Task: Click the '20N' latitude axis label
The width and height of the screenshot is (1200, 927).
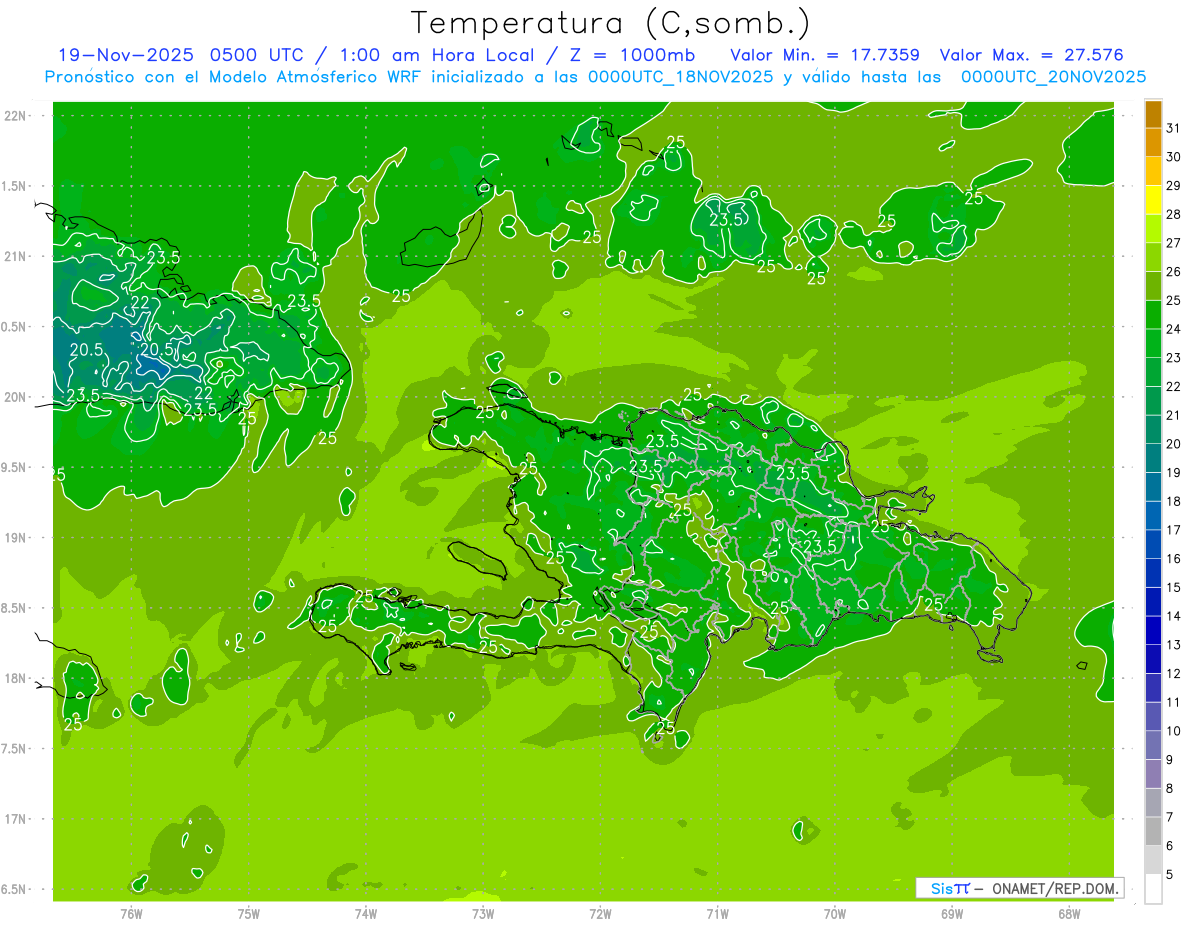Action: coord(16,397)
